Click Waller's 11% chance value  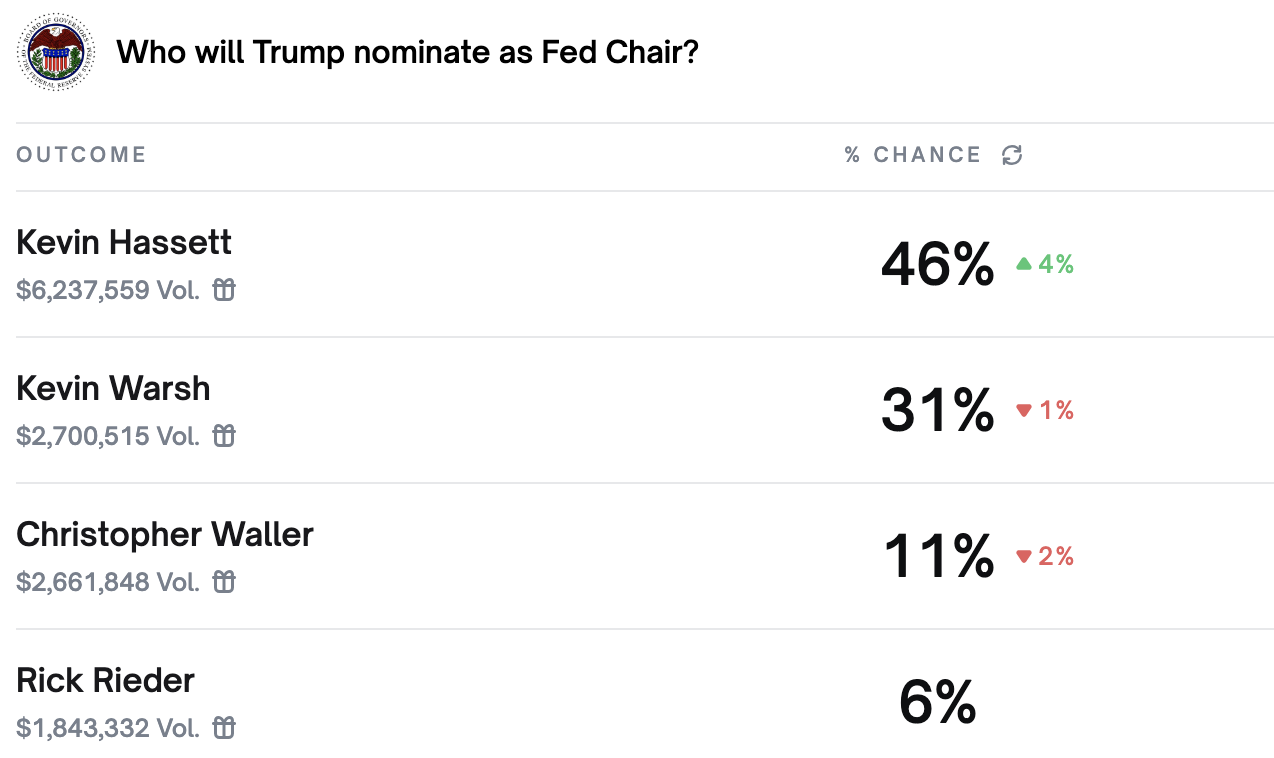tap(938, 556)
